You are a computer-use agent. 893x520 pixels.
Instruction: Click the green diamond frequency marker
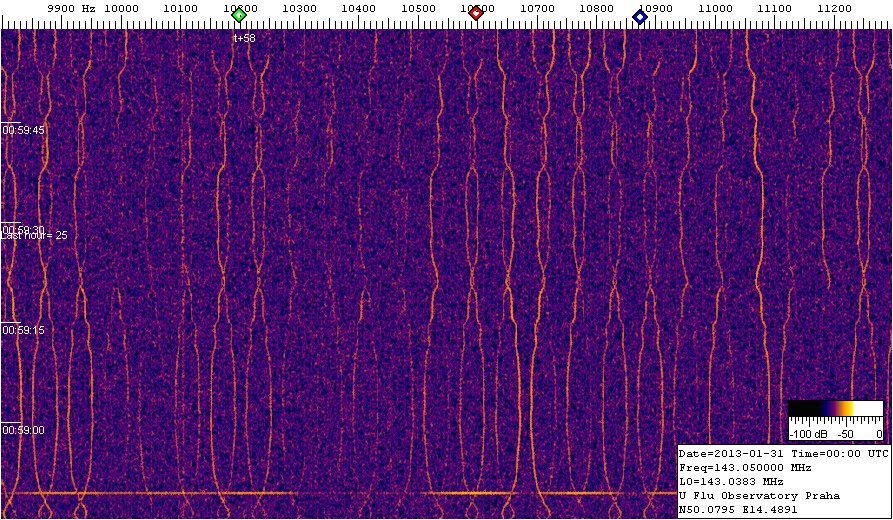tap(238, 15)
